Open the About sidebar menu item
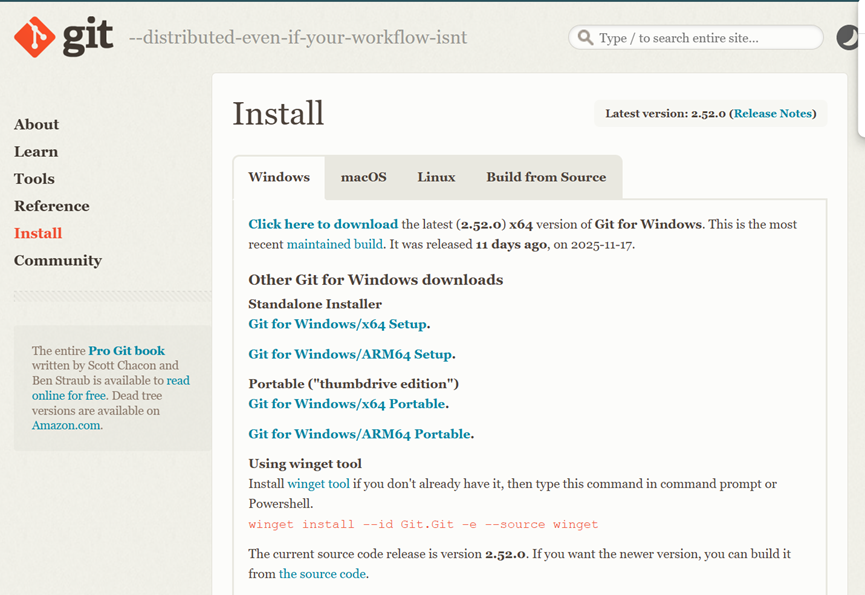 pos(36,125)
